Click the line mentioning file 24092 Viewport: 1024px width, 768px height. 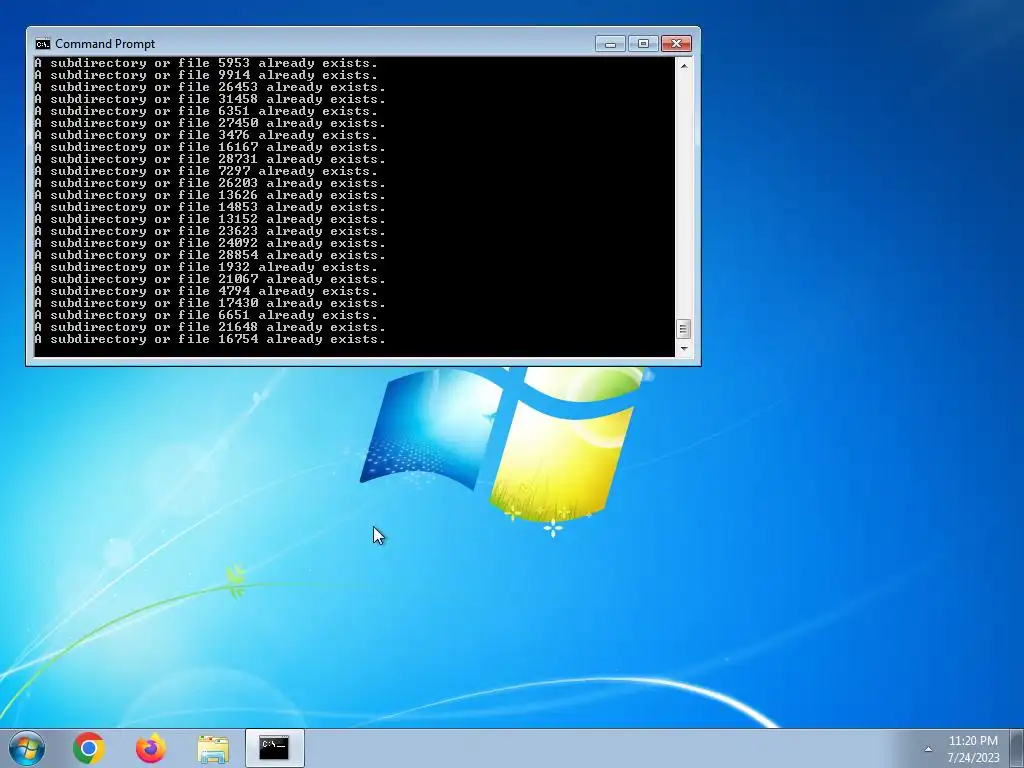(x=210, y=243)
